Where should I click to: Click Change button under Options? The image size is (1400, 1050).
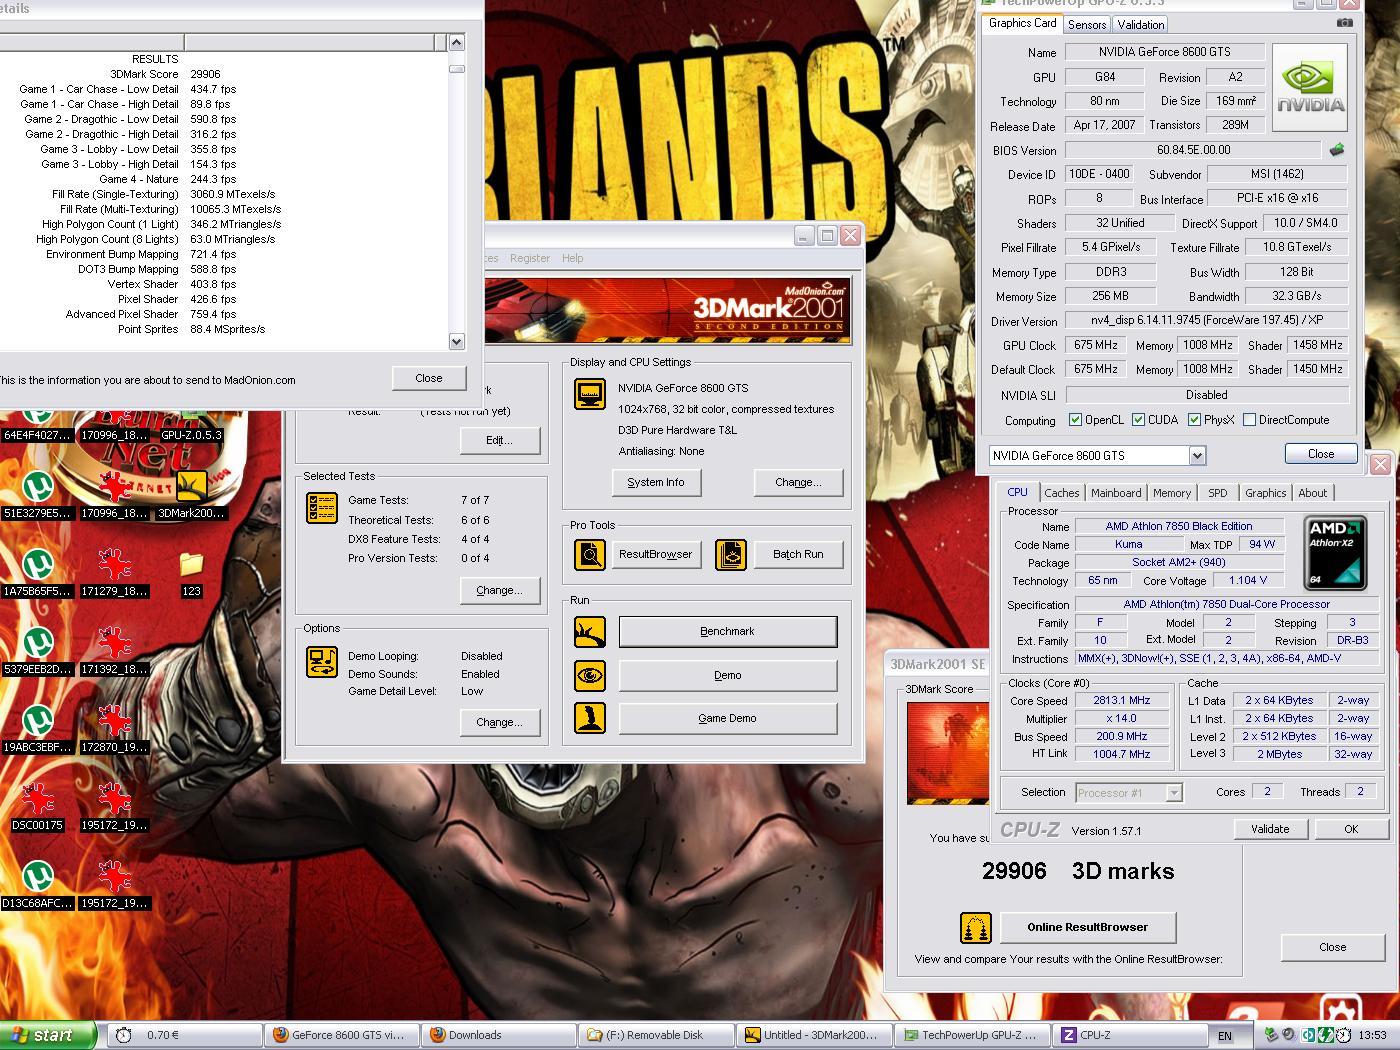pos(499,722)
